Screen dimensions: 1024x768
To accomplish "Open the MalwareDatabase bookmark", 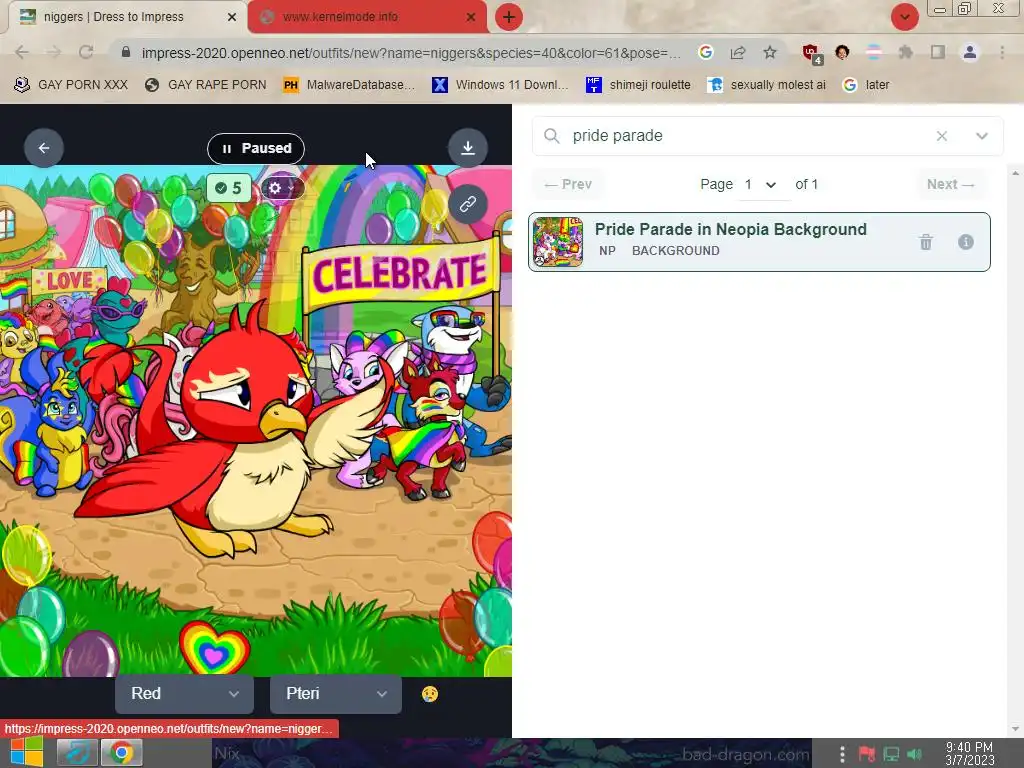I will 349,85.
